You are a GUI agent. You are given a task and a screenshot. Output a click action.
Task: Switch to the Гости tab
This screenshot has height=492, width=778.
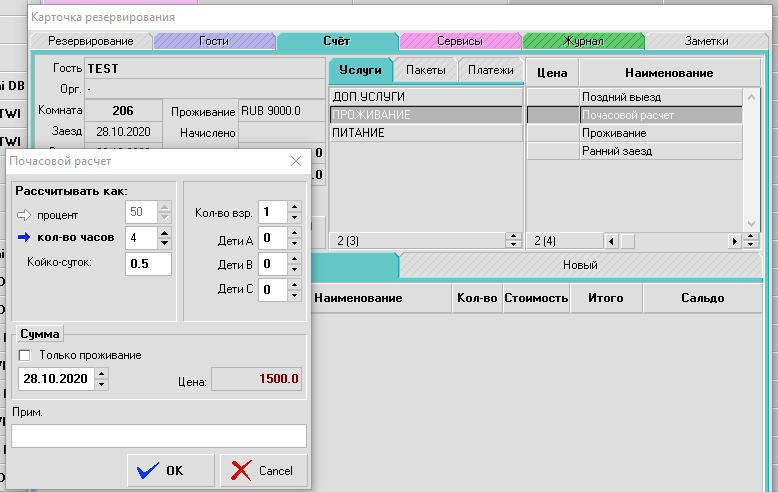[213, 41]
